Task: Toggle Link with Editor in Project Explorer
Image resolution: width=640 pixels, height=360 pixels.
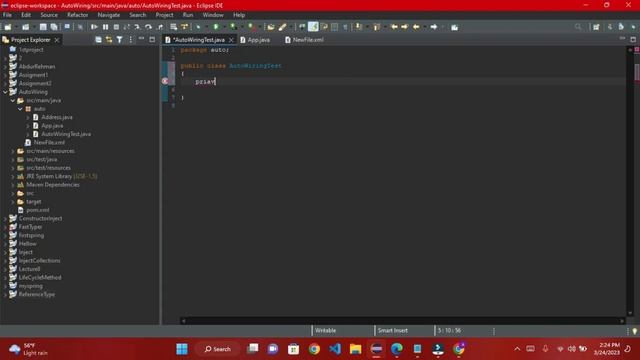Action: tap(109, 40)
